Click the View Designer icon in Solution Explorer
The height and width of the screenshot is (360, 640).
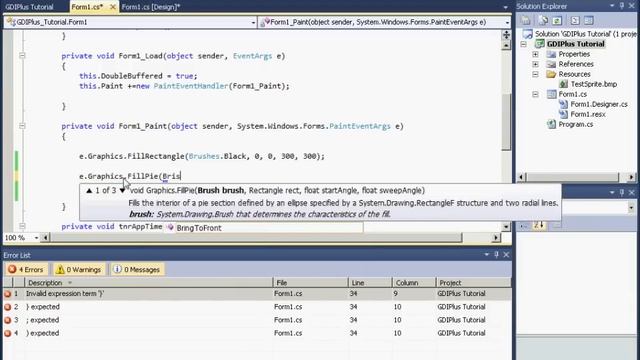point(588,20)
